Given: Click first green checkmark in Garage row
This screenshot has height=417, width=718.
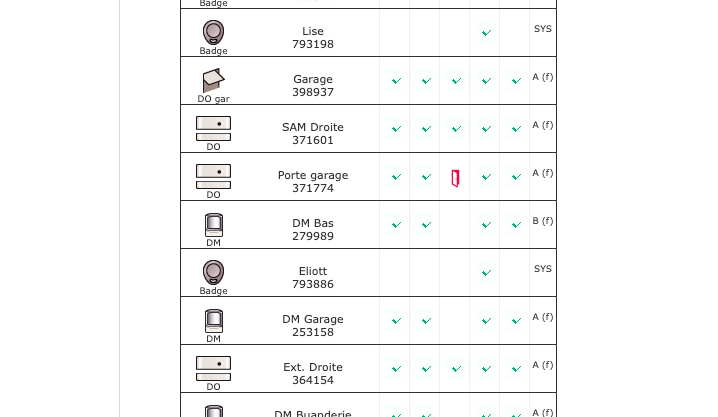Looking at the screenshot, I should point(396,81).
